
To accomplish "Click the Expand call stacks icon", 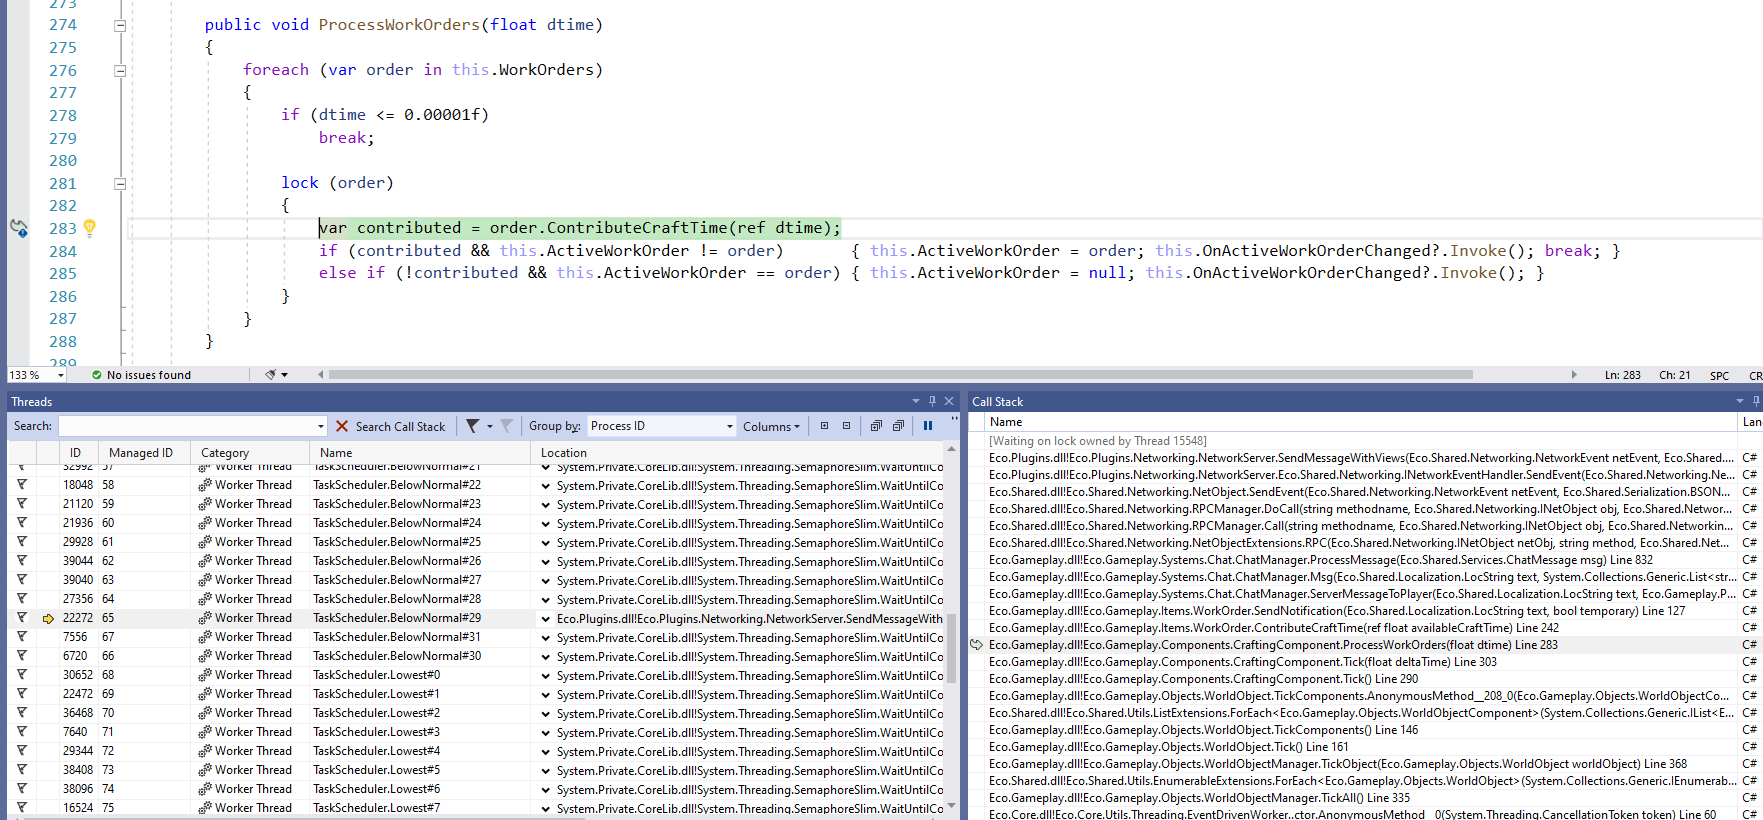I will pos(876,426).
